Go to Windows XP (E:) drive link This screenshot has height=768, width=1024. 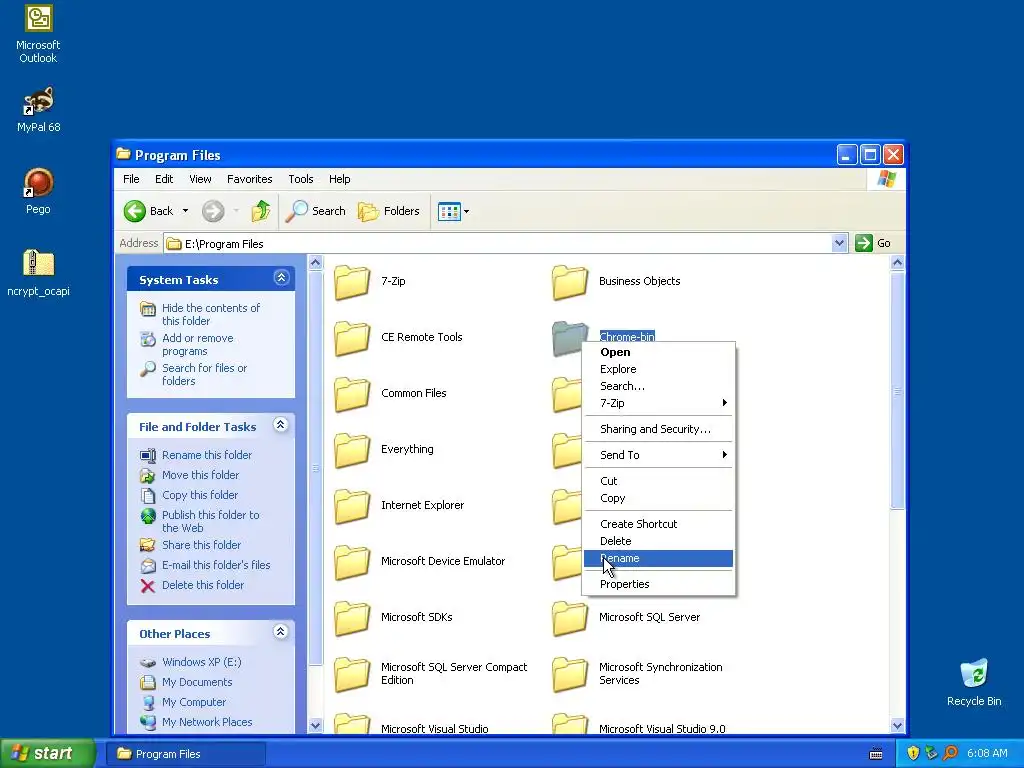click(x=202, y=662)
